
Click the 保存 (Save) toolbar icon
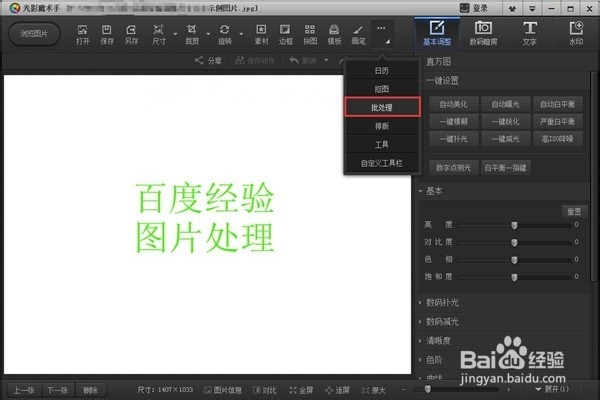click(x=107, y=34)
